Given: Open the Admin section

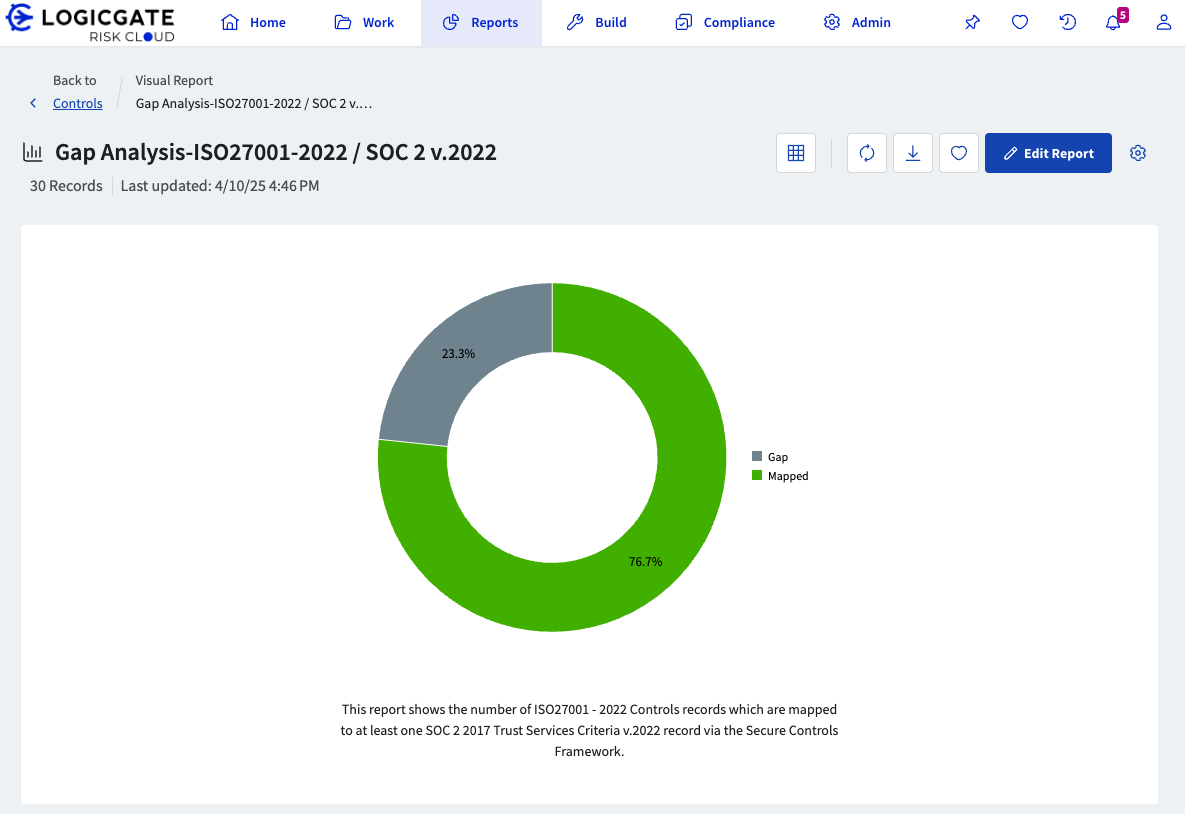Looking at the screenshot, I should (x=857, y=23).
